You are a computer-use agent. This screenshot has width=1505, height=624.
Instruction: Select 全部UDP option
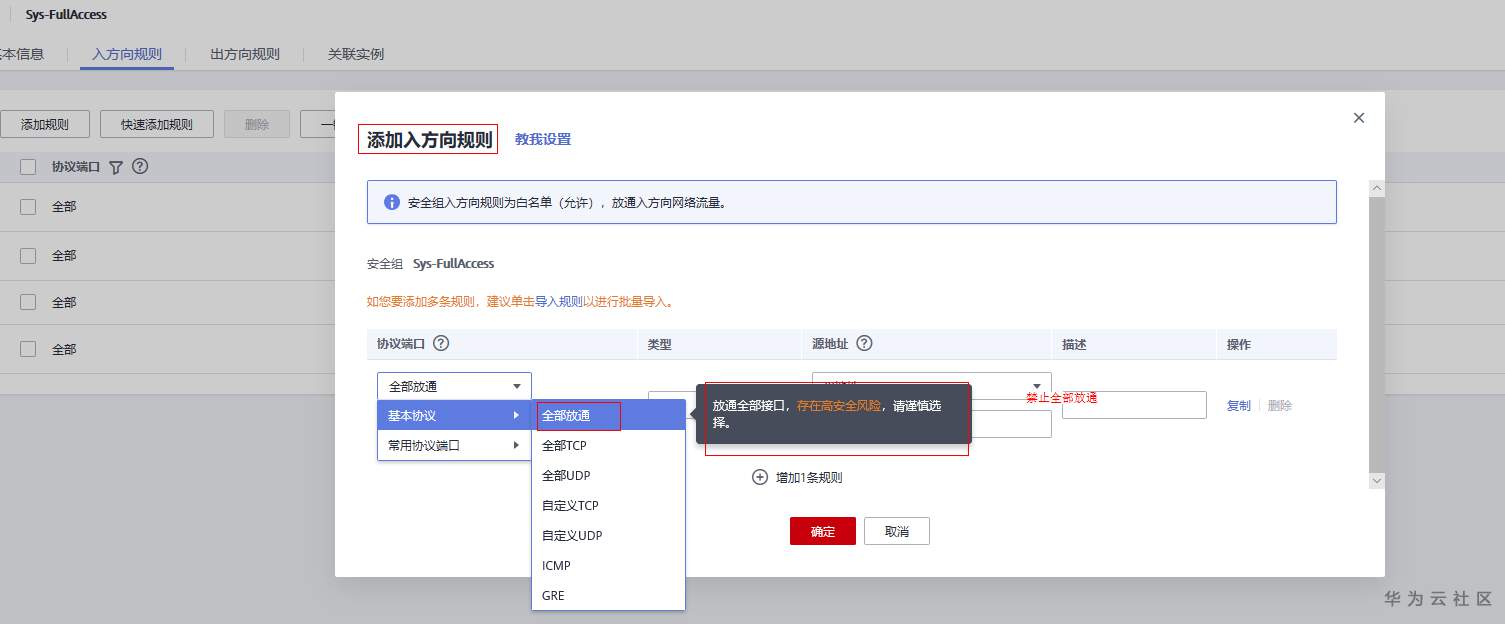pyautogui.click(x=608, y=475)
